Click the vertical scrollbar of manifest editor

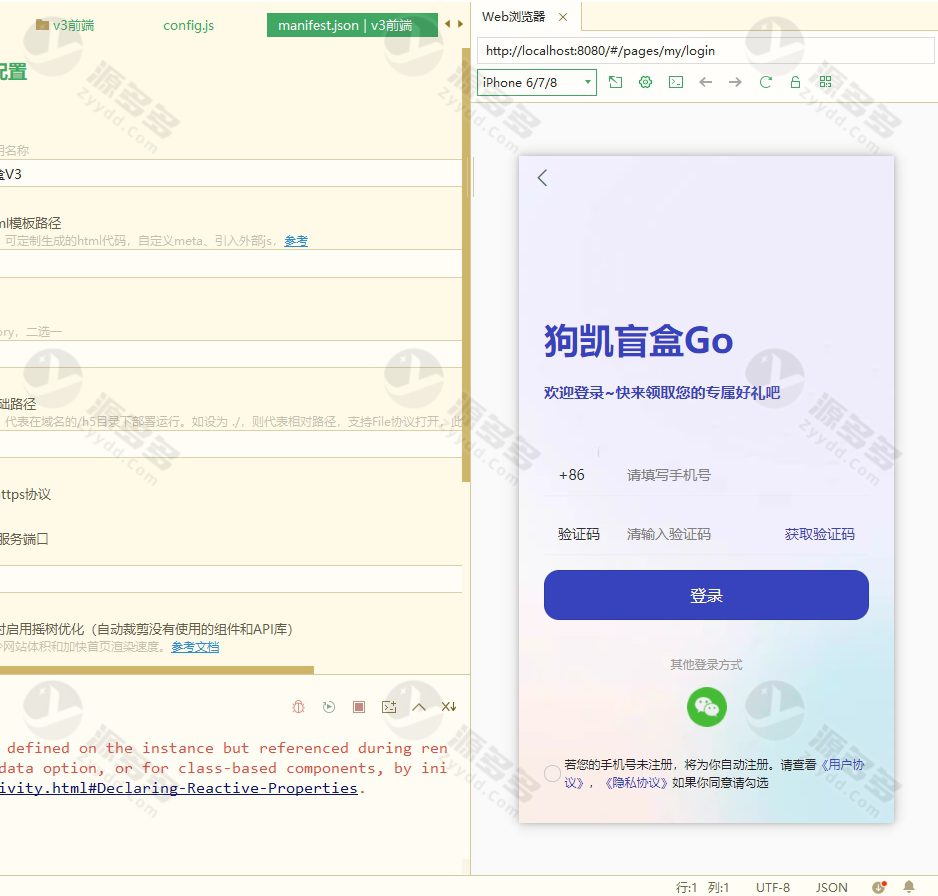tap(466, 263)
